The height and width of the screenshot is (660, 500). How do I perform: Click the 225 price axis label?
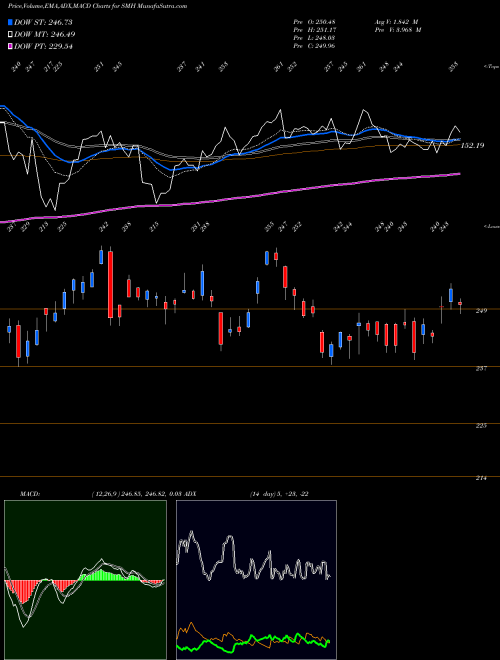[481, 426]
